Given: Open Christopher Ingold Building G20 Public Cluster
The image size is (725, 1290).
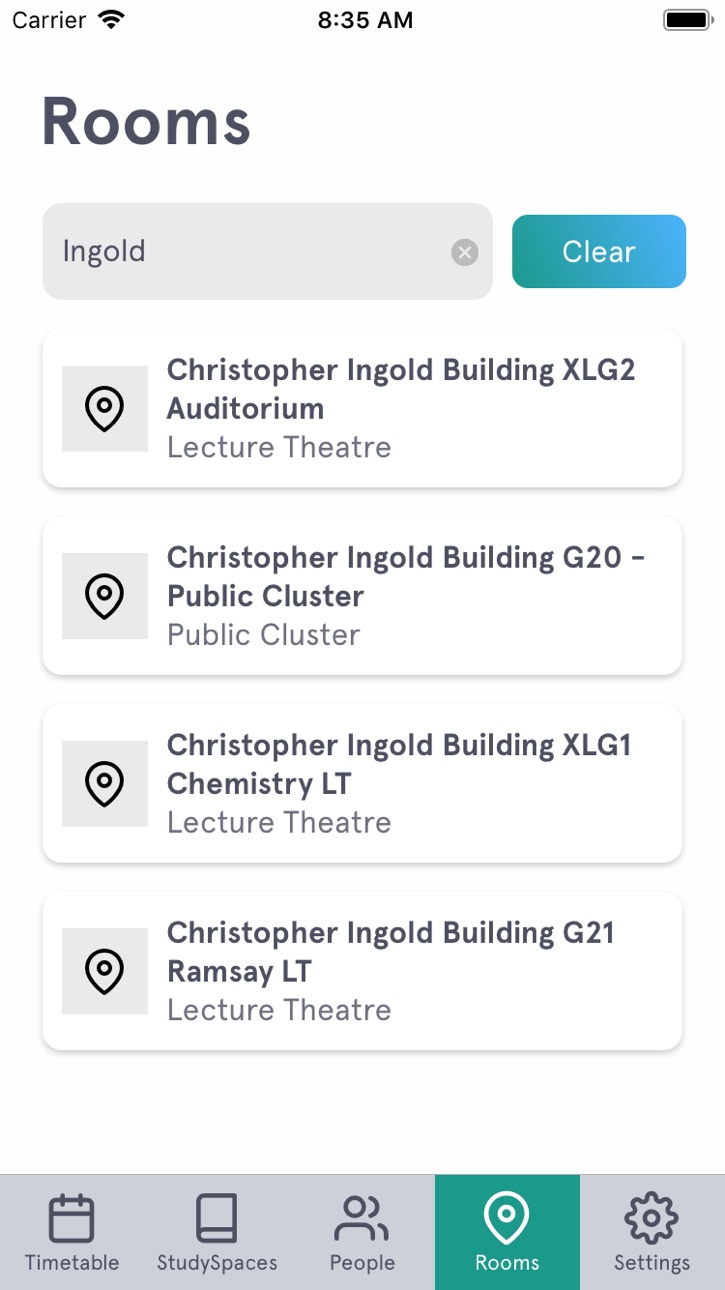Looking at the screenshot, I should 362,595.
